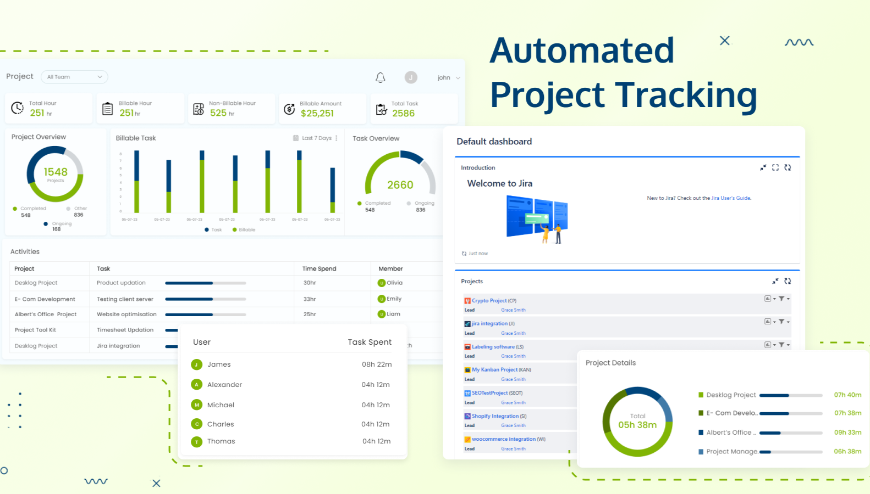Open the notification bell
870x494 pixels.
pyautogui.click(x=380, y=78)
